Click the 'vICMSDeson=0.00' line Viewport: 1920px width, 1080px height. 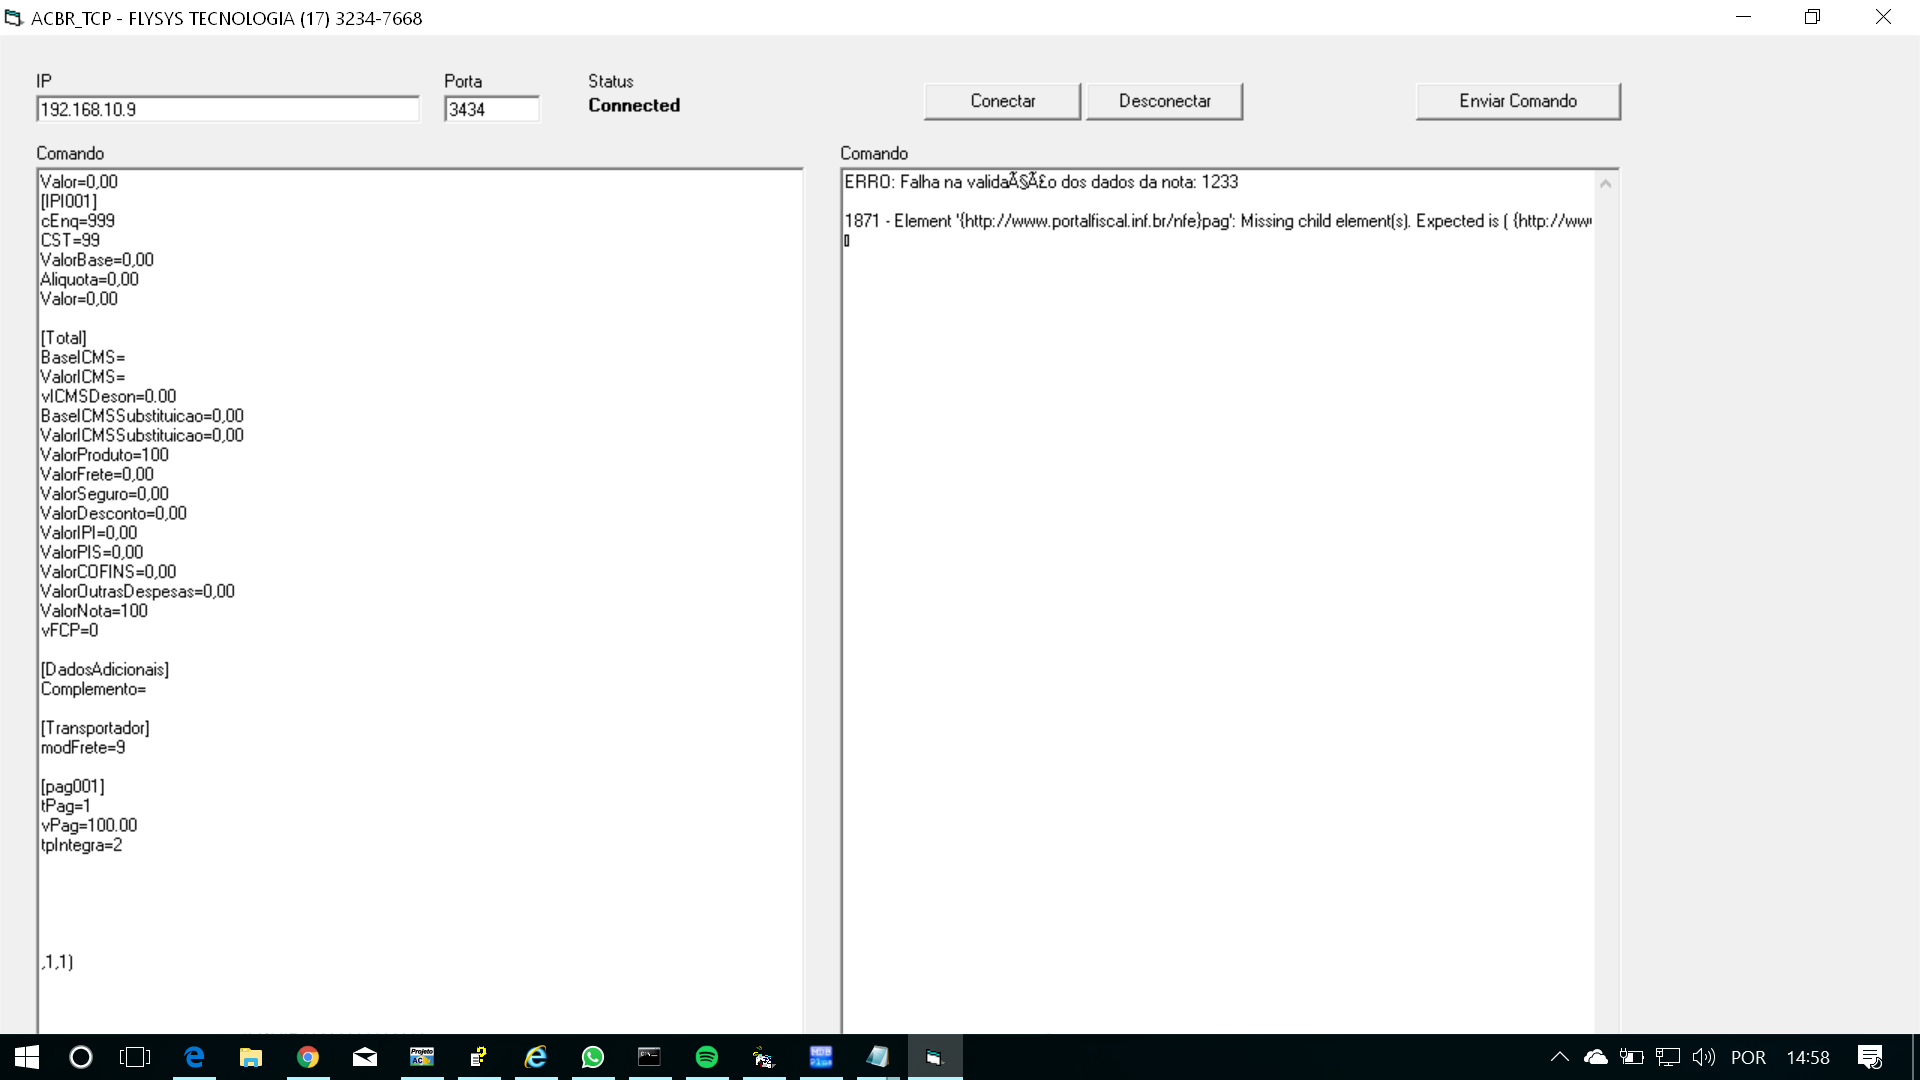(x=108, y=397)
